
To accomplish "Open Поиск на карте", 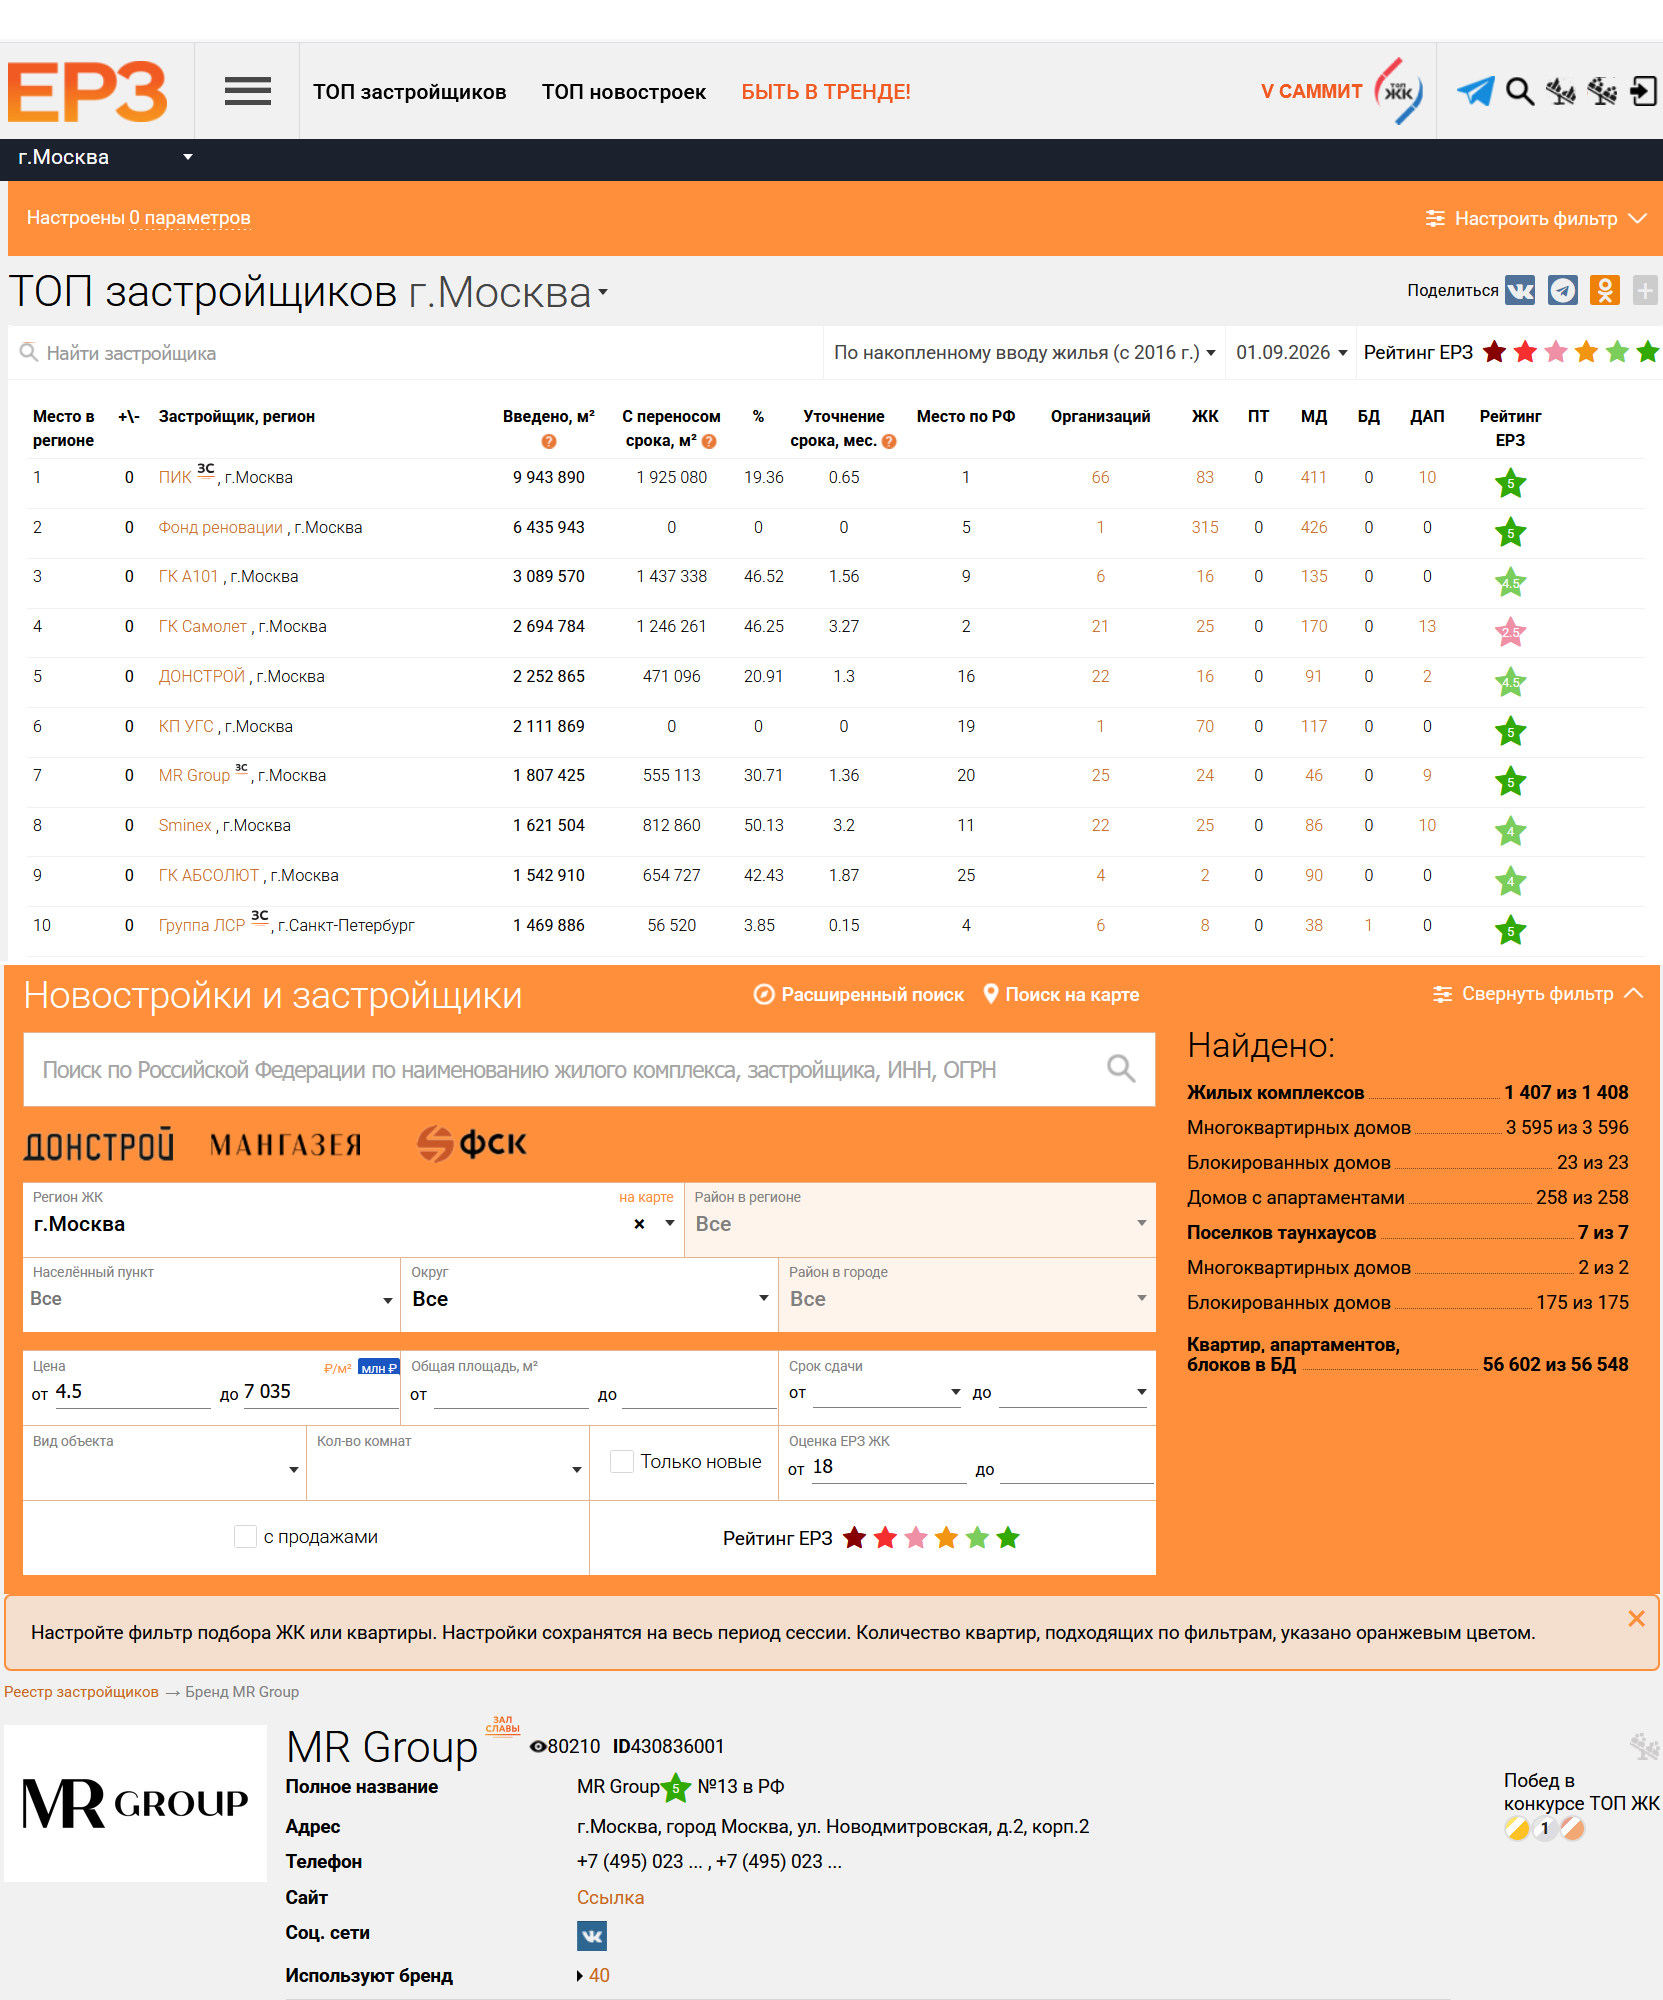I will coord(1062,994).
